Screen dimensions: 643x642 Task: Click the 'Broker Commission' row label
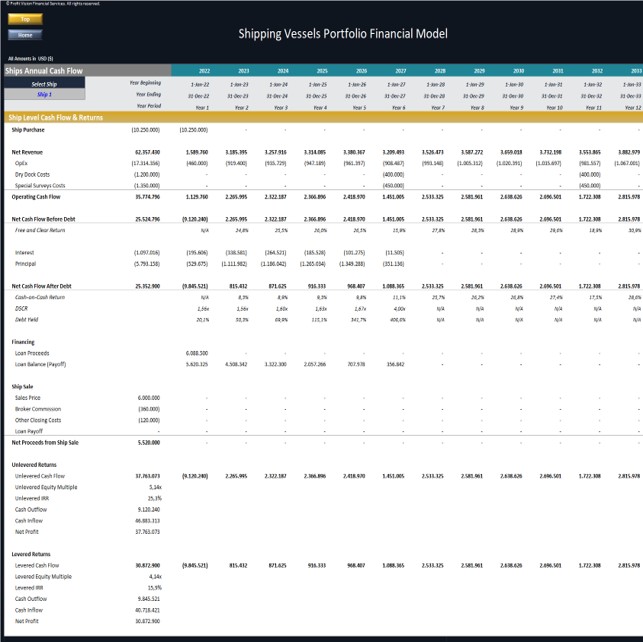point(38,409)
